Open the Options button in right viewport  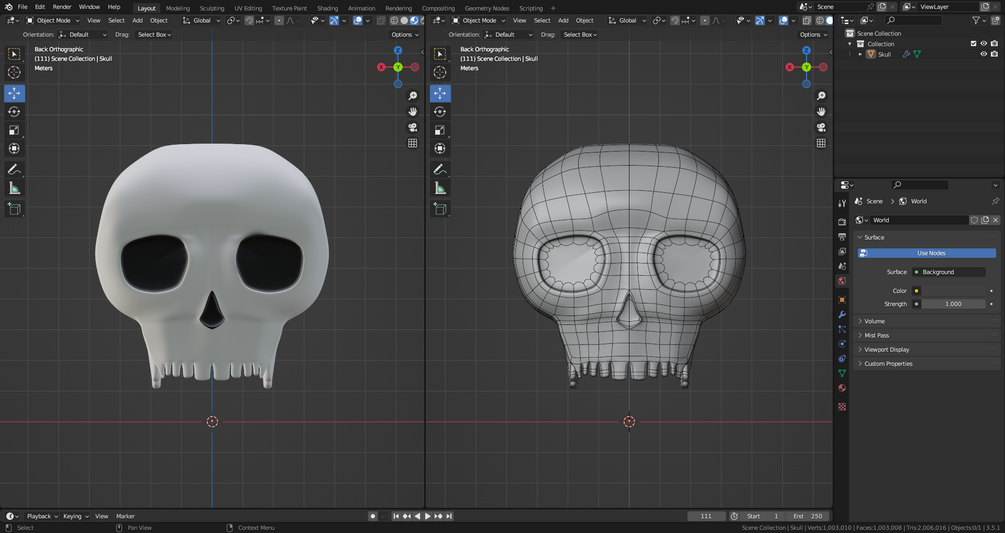(812, 34)
